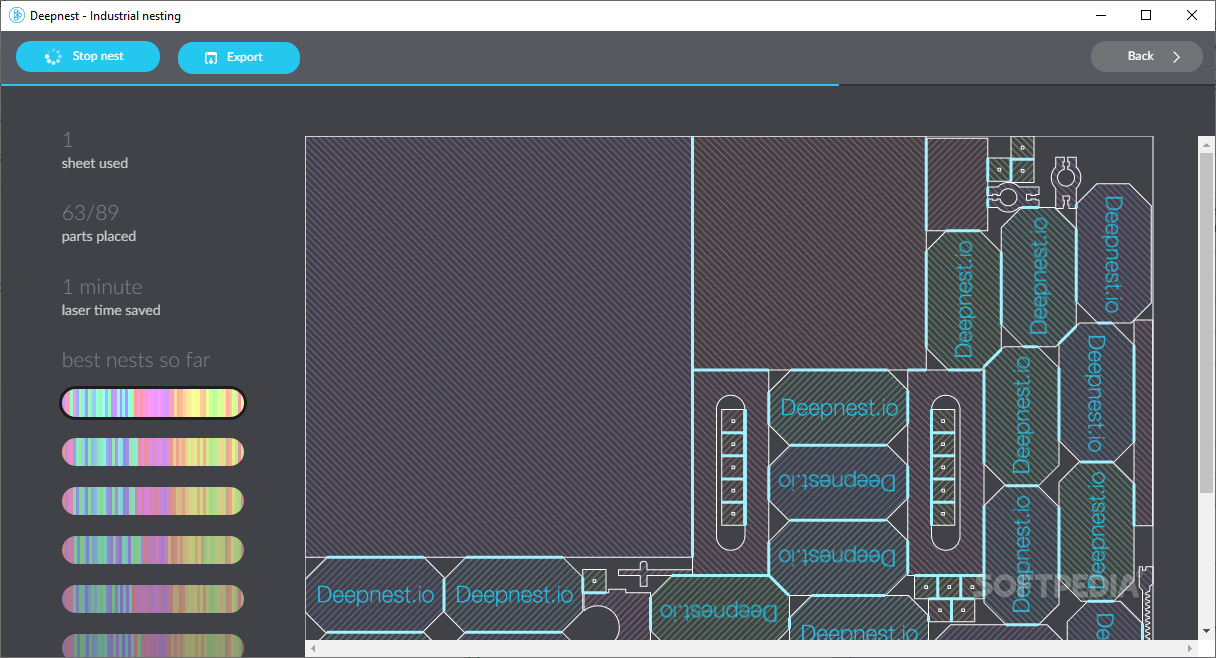The width and height of the screenshot is (1216, 658).
Task: Click the vertical scrollbar up arrow
Action: click(1206, 146)
